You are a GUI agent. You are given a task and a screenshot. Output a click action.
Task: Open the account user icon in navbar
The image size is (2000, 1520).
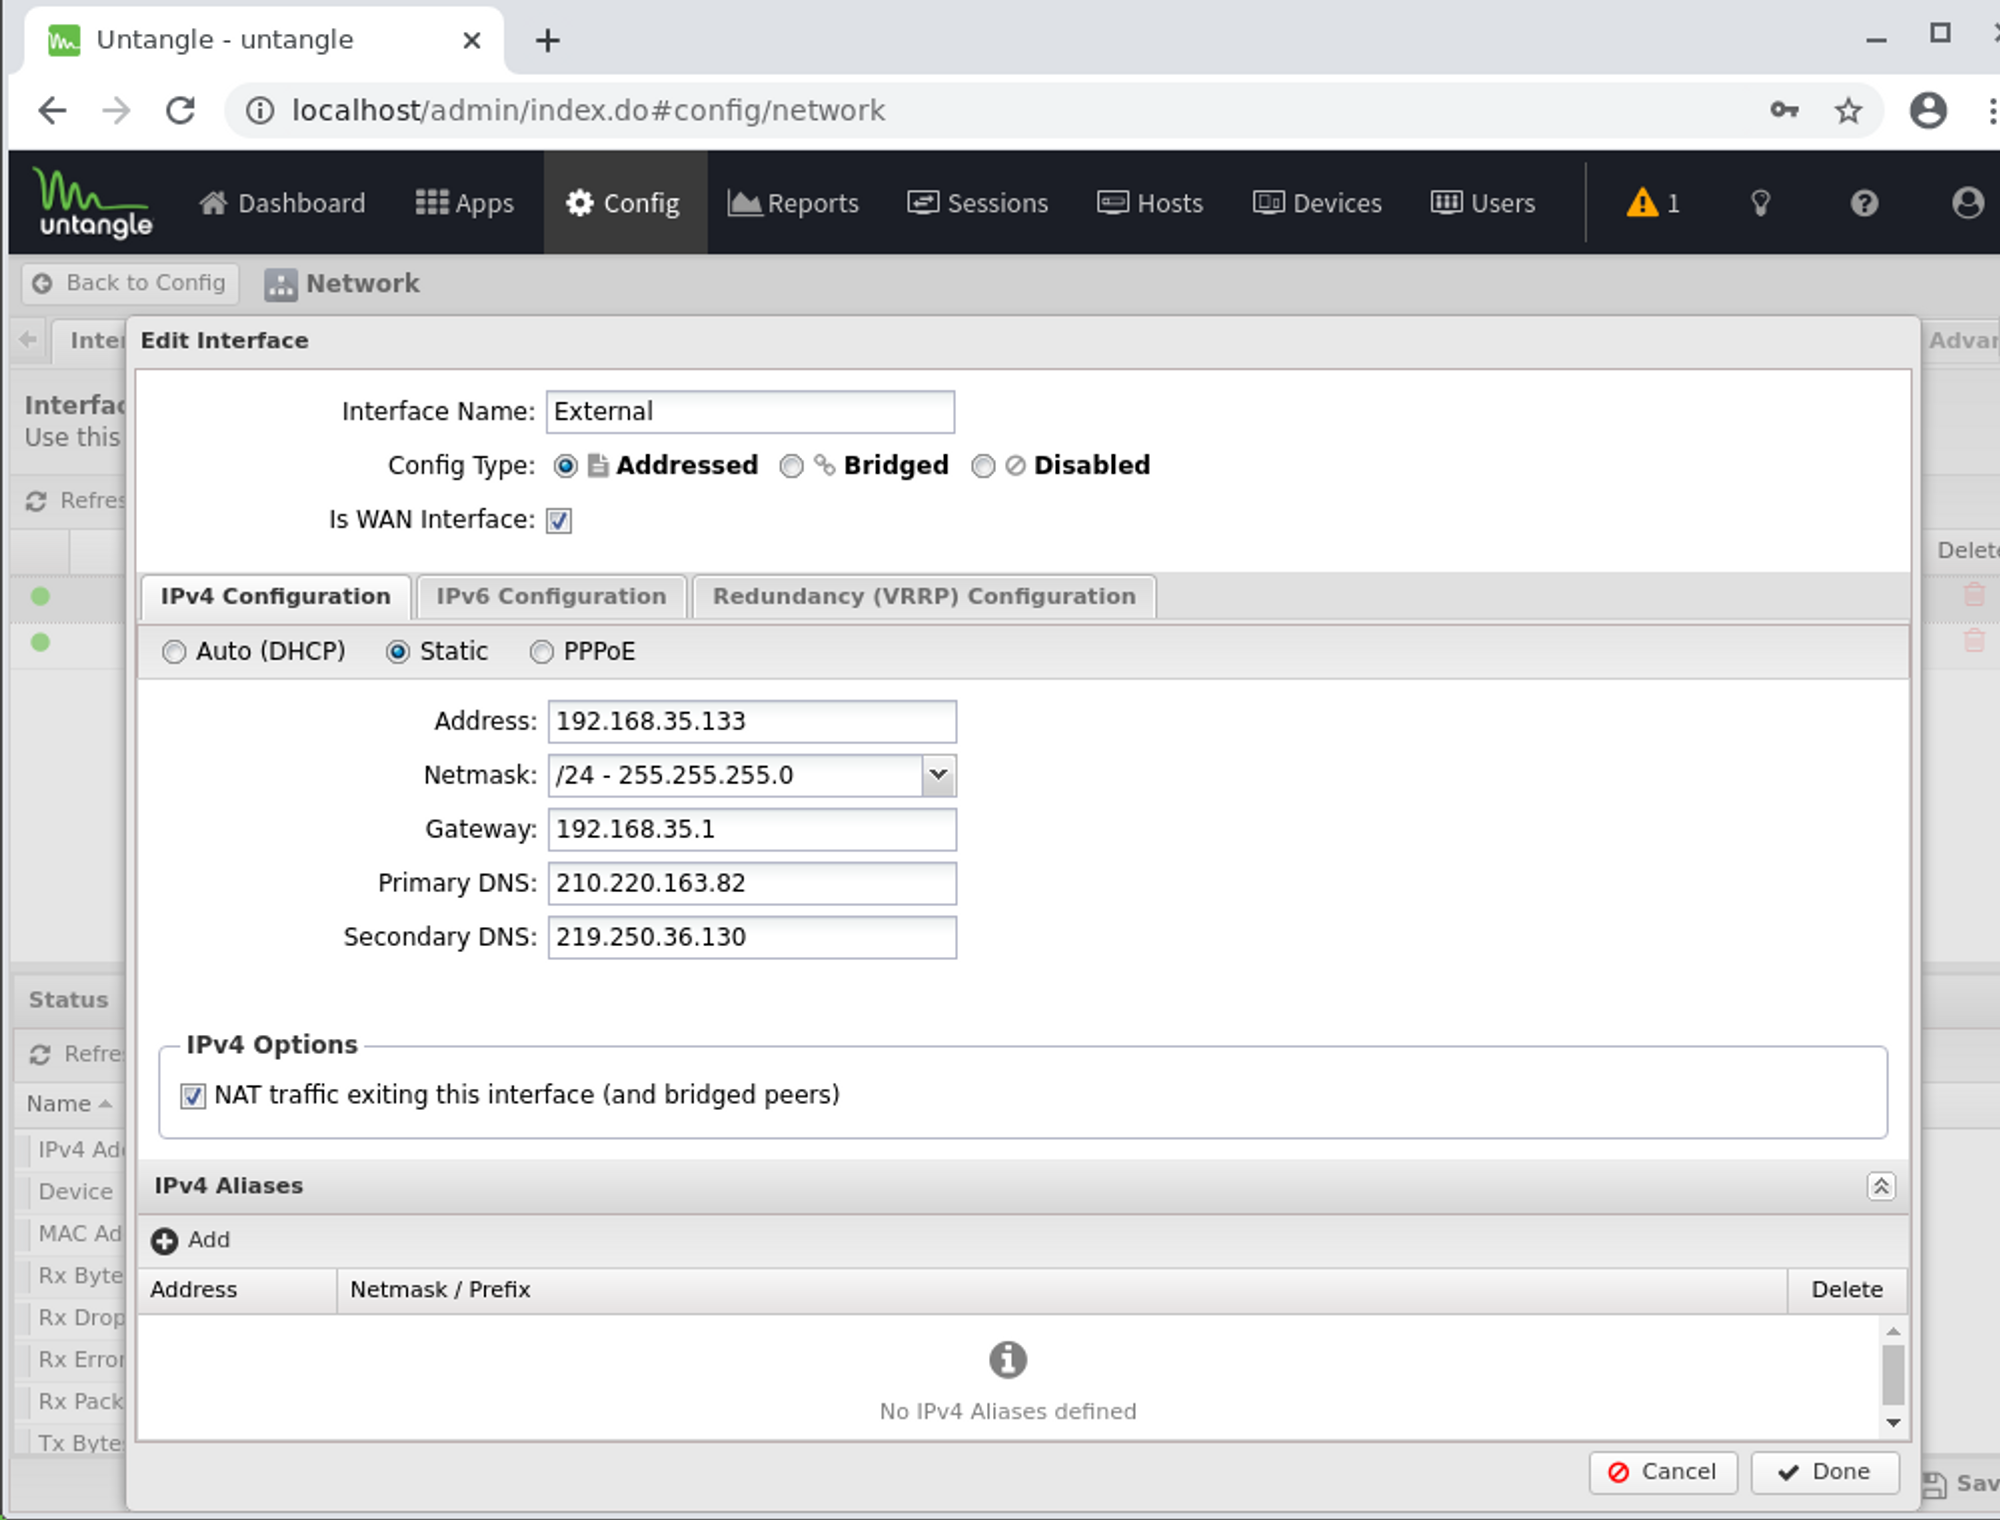[x=1967, y=203]
